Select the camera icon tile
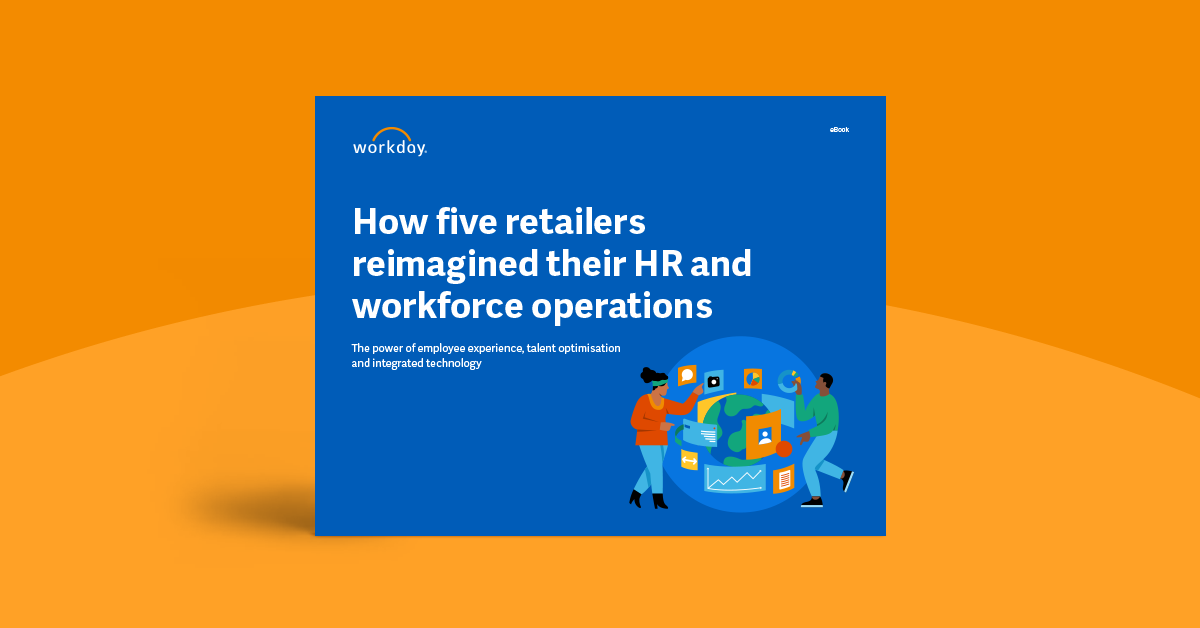The width and height of the screenshot is (1200, 628). pyautogui.click(x=713, y=381)
